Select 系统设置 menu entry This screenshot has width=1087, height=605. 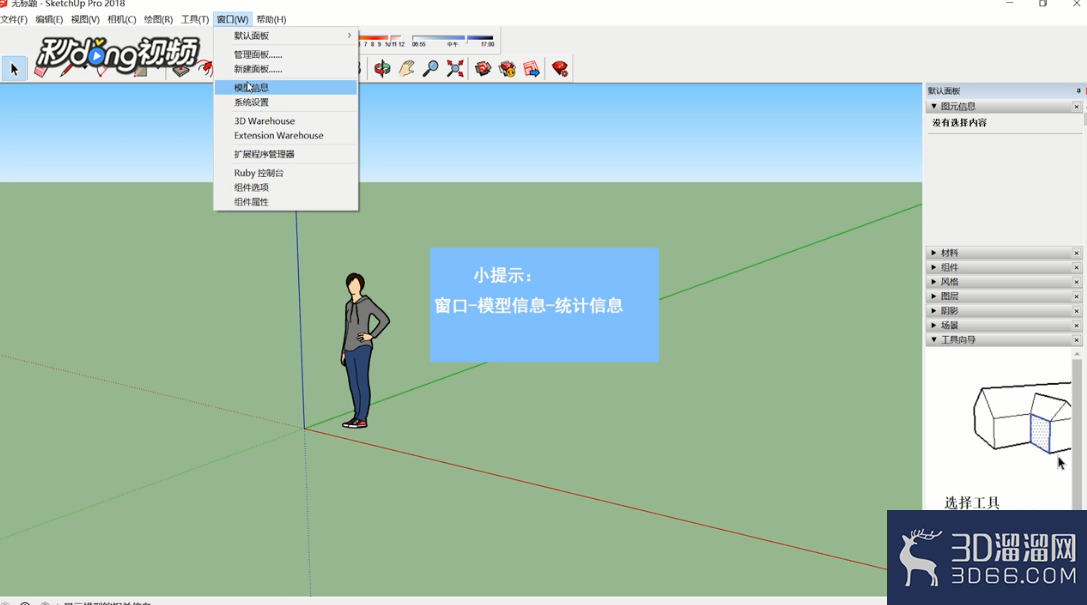pos(286,103)
